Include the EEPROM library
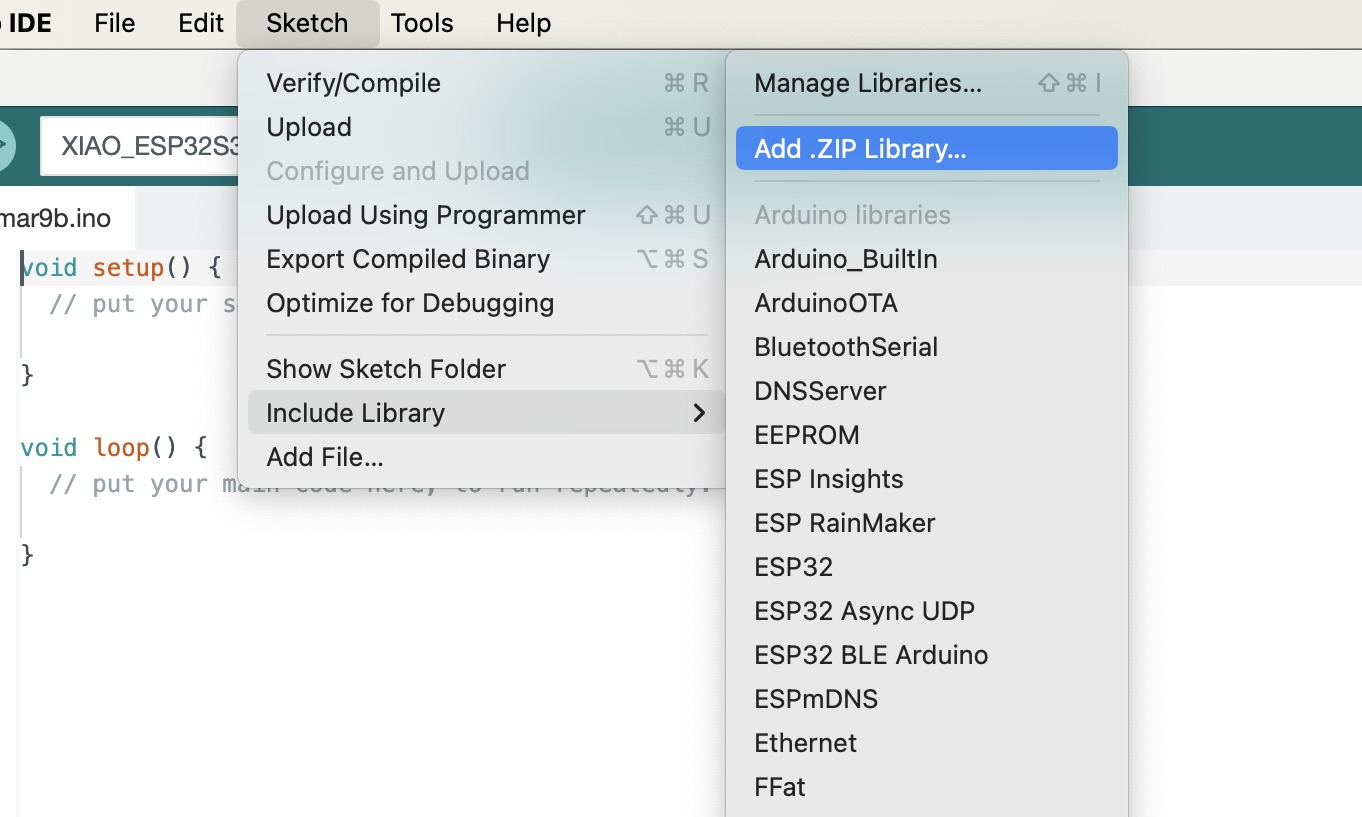 click(927, 435)
